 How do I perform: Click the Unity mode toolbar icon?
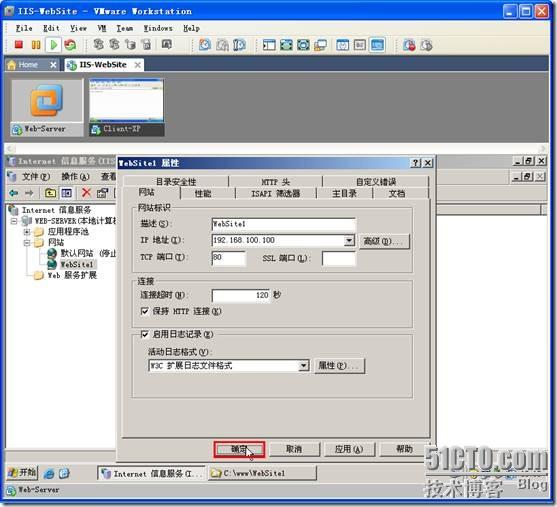click(320, 45)
